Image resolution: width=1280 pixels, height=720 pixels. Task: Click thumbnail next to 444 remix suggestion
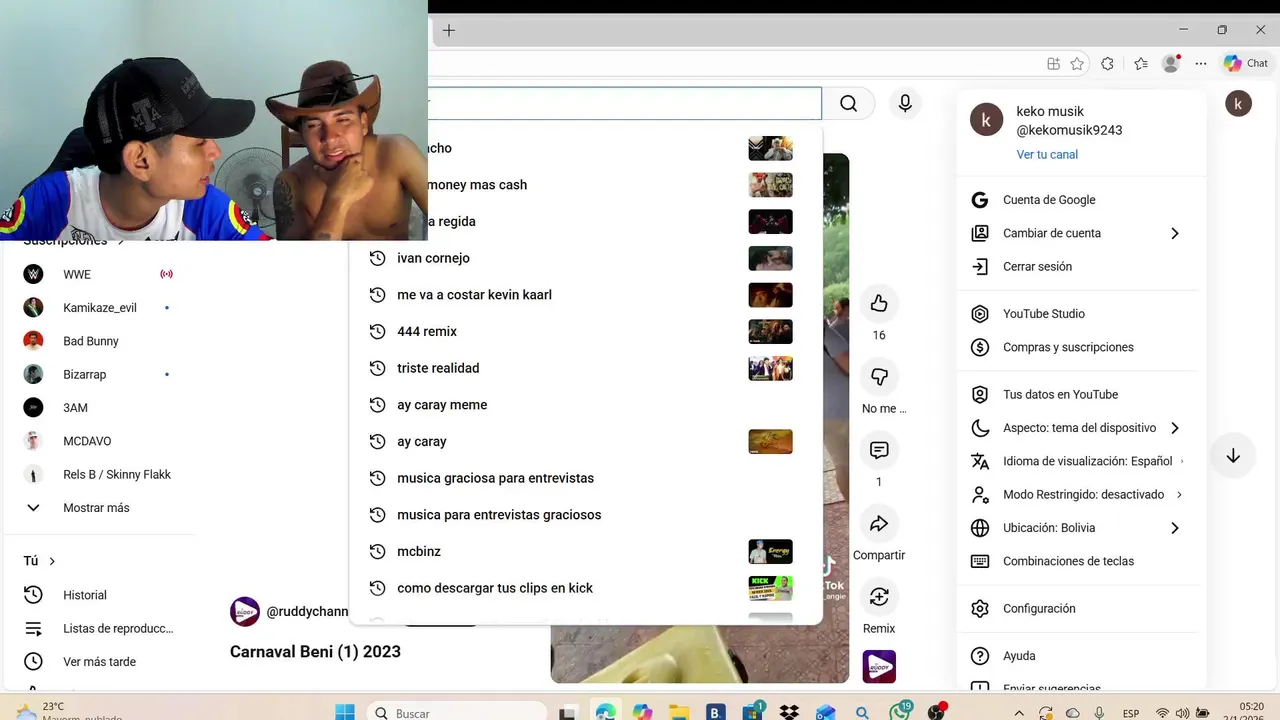pos(770,331)
